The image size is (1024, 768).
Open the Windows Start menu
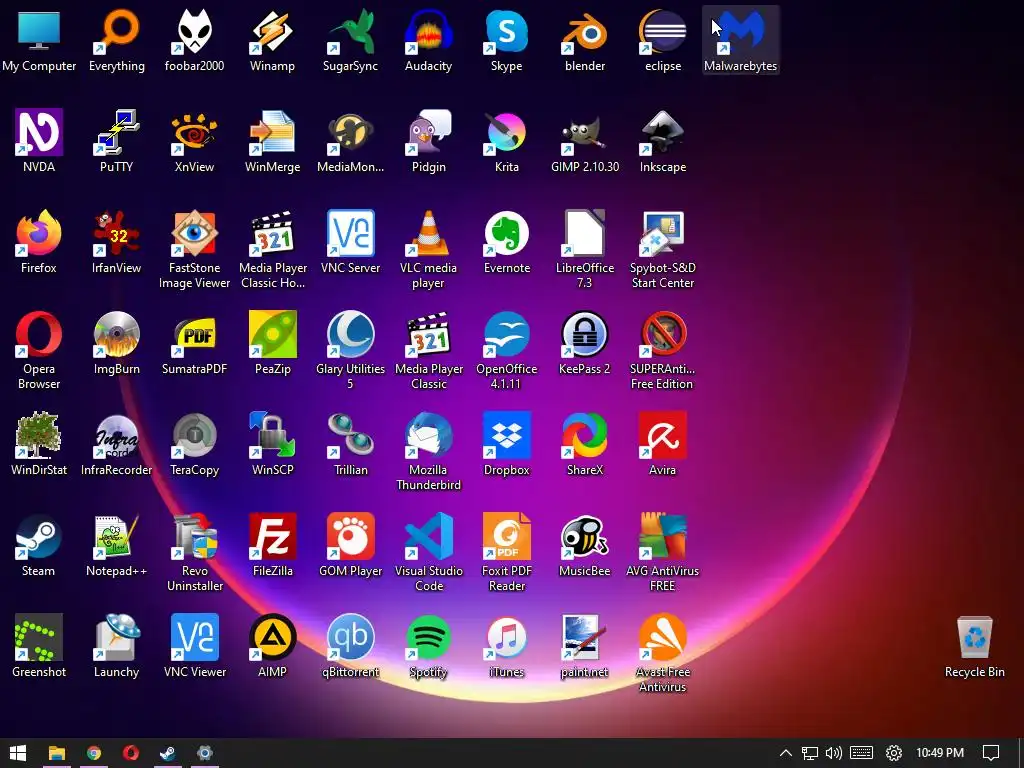(x=18, y=753)
